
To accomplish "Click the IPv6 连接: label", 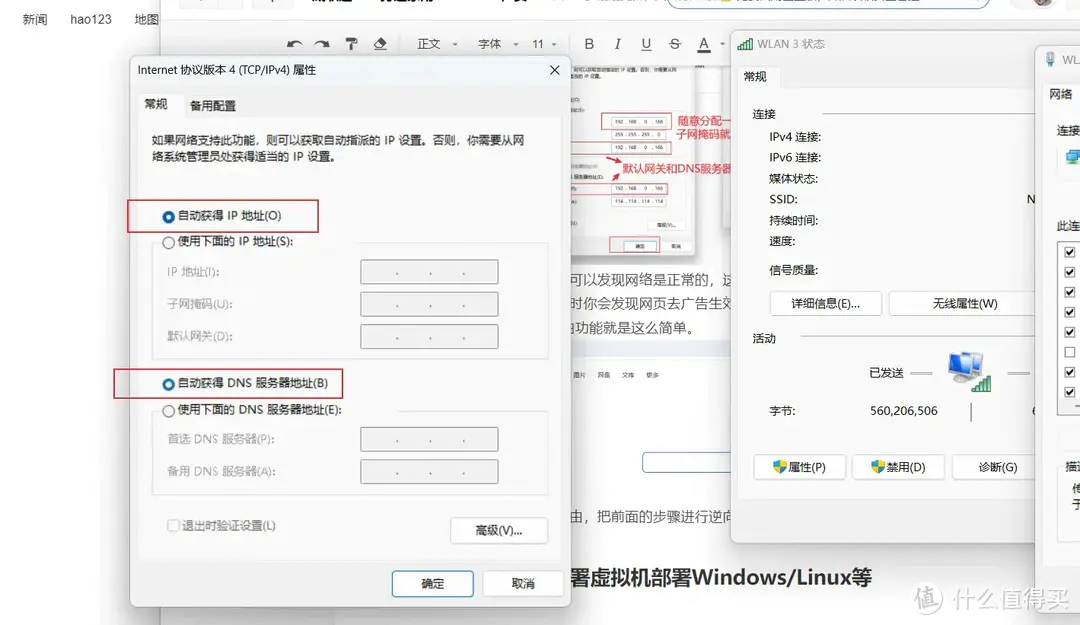I will (795, 158).
